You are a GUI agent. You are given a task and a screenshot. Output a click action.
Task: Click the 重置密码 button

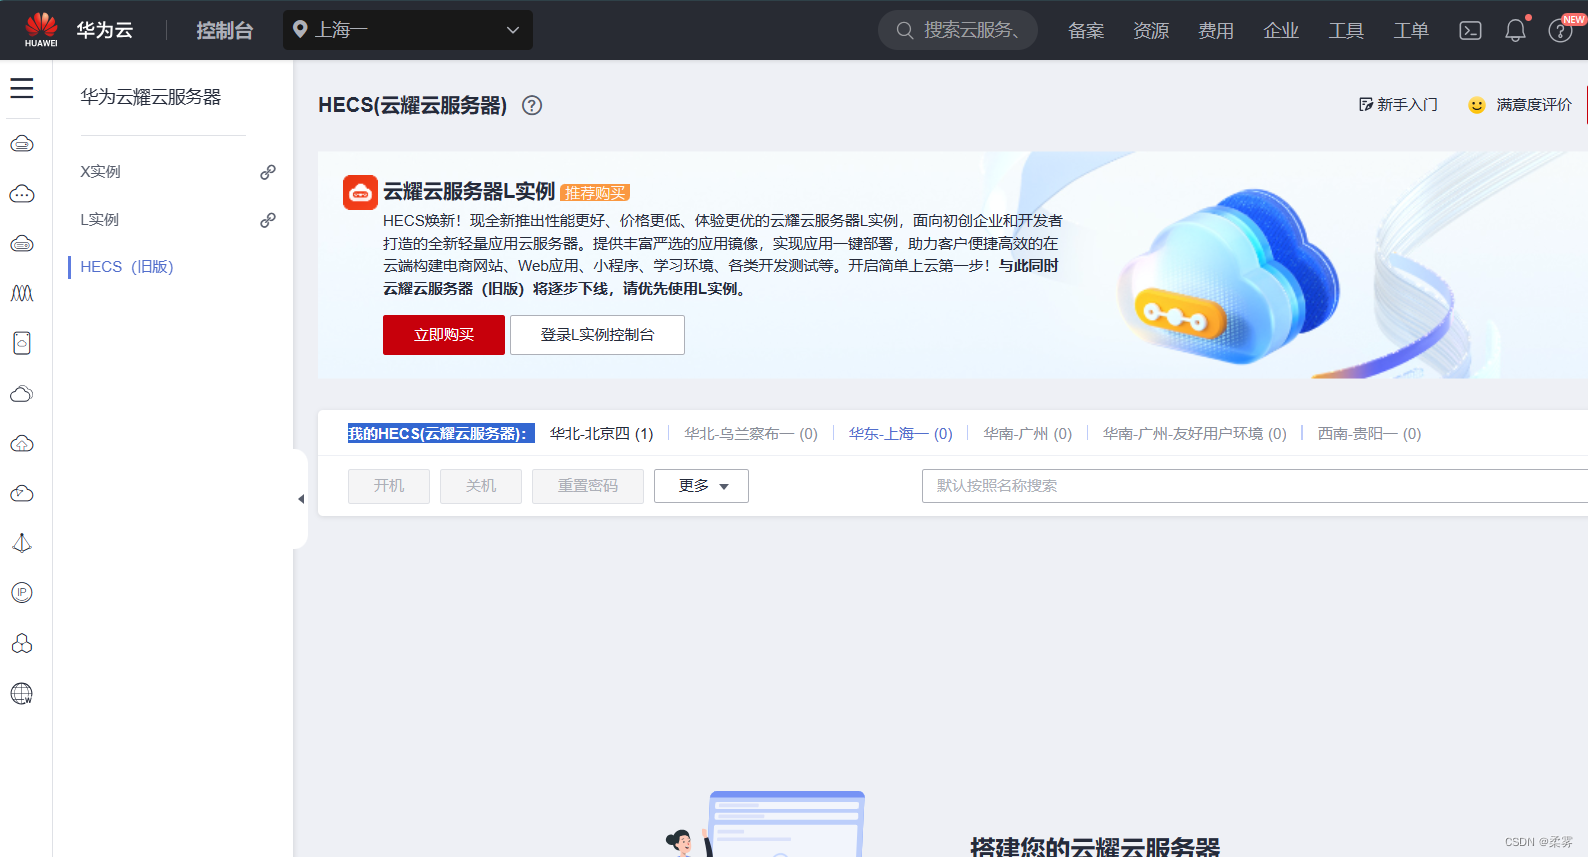[588, 486]
